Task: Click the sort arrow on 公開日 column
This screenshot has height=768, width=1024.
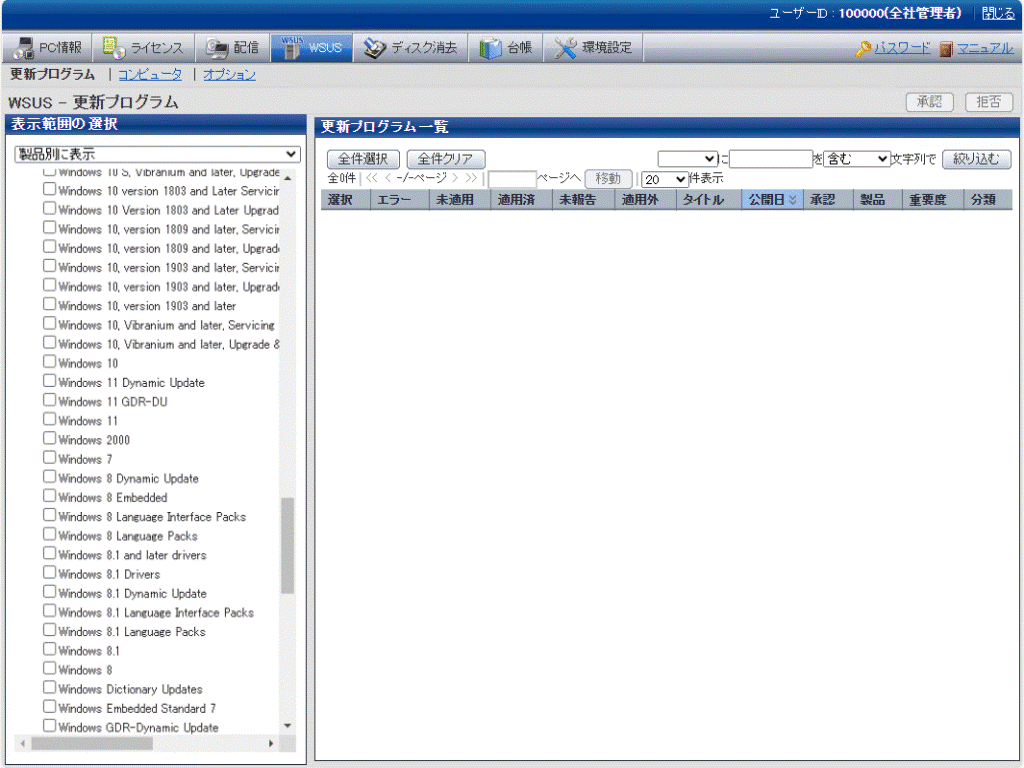Action: point(793,200)
